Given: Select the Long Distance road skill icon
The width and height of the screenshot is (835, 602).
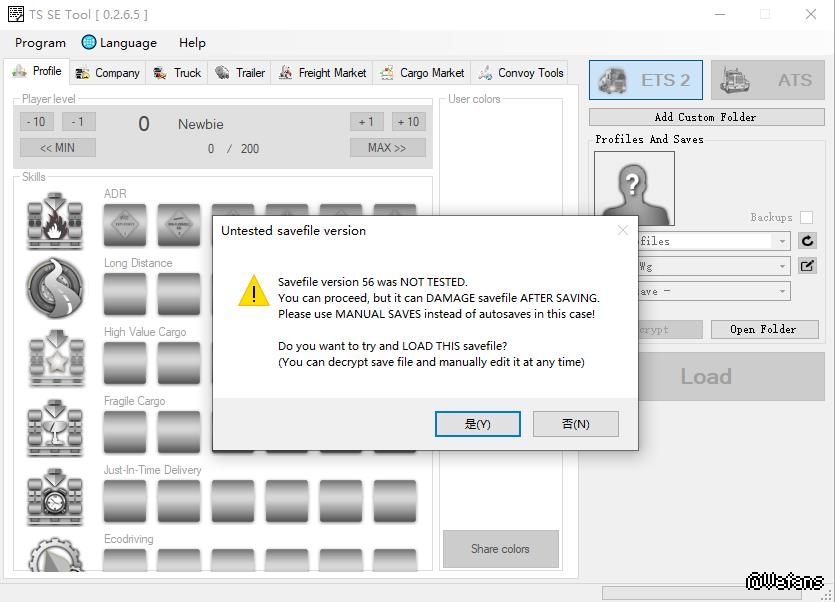Looking at the screenshot, I should 55,288.
